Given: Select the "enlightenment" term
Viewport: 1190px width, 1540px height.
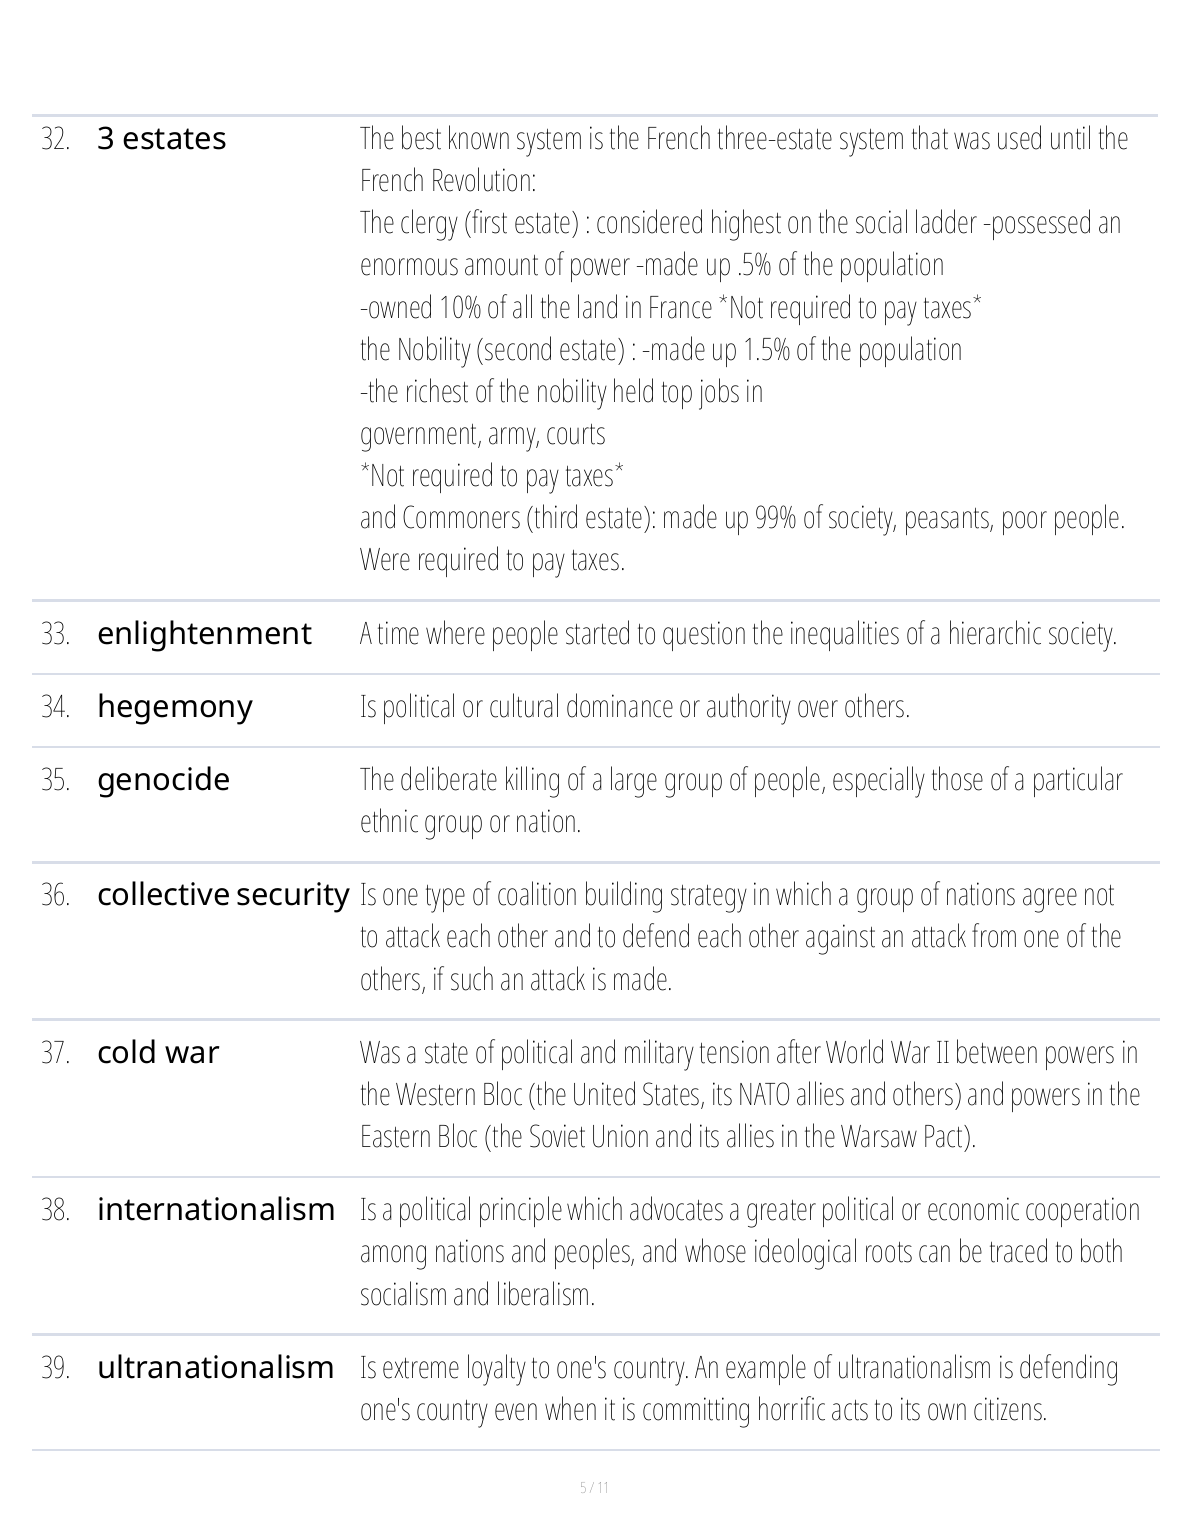Looking at the screenshot, I should 204,634.
